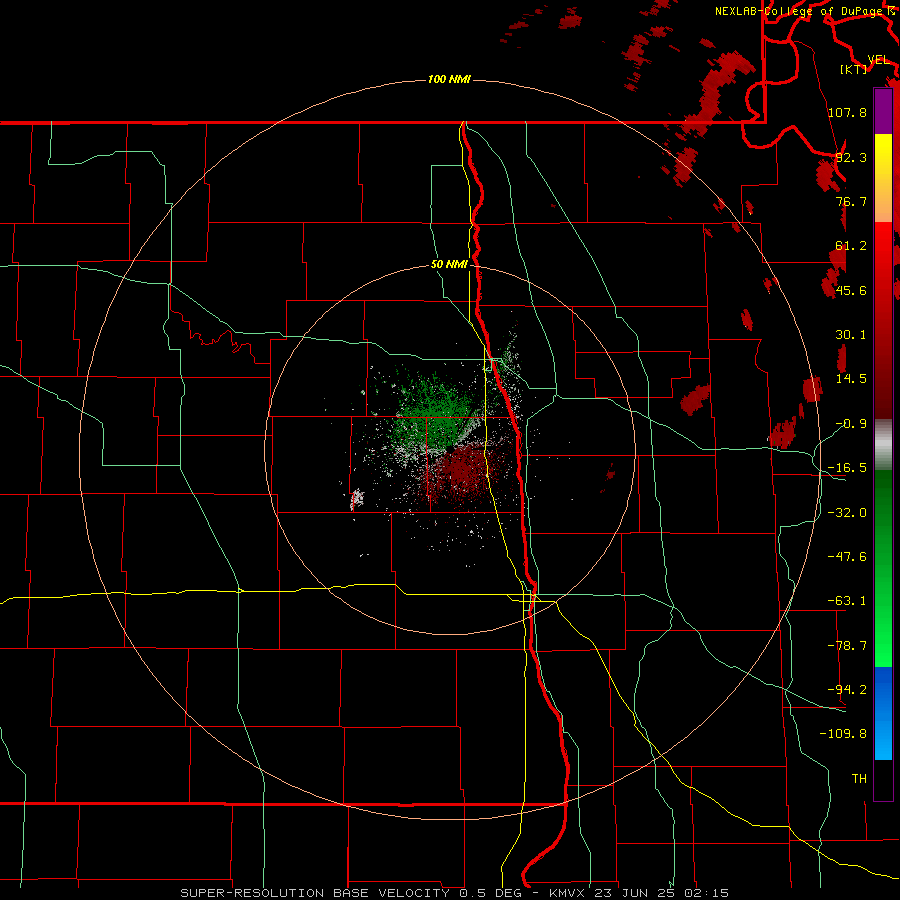
Task: Select the -16.5 velocity scale value
Action: click(x=847, y=468)
